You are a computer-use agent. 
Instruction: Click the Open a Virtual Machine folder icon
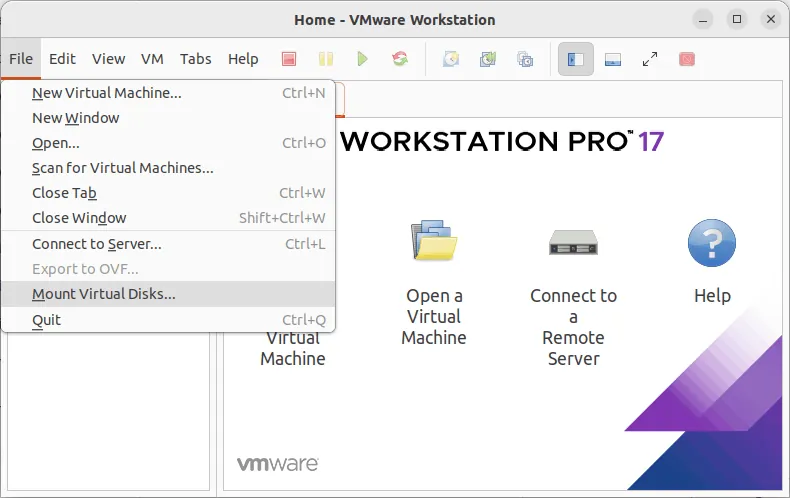(434, 240)
